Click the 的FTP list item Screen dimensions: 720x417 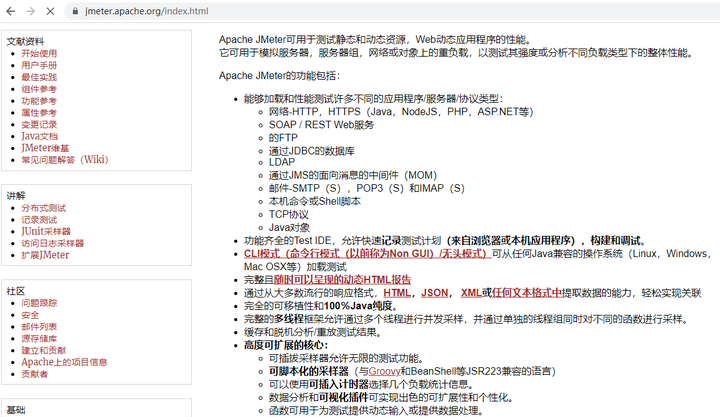pyautogui.click(x=283, y=138)
